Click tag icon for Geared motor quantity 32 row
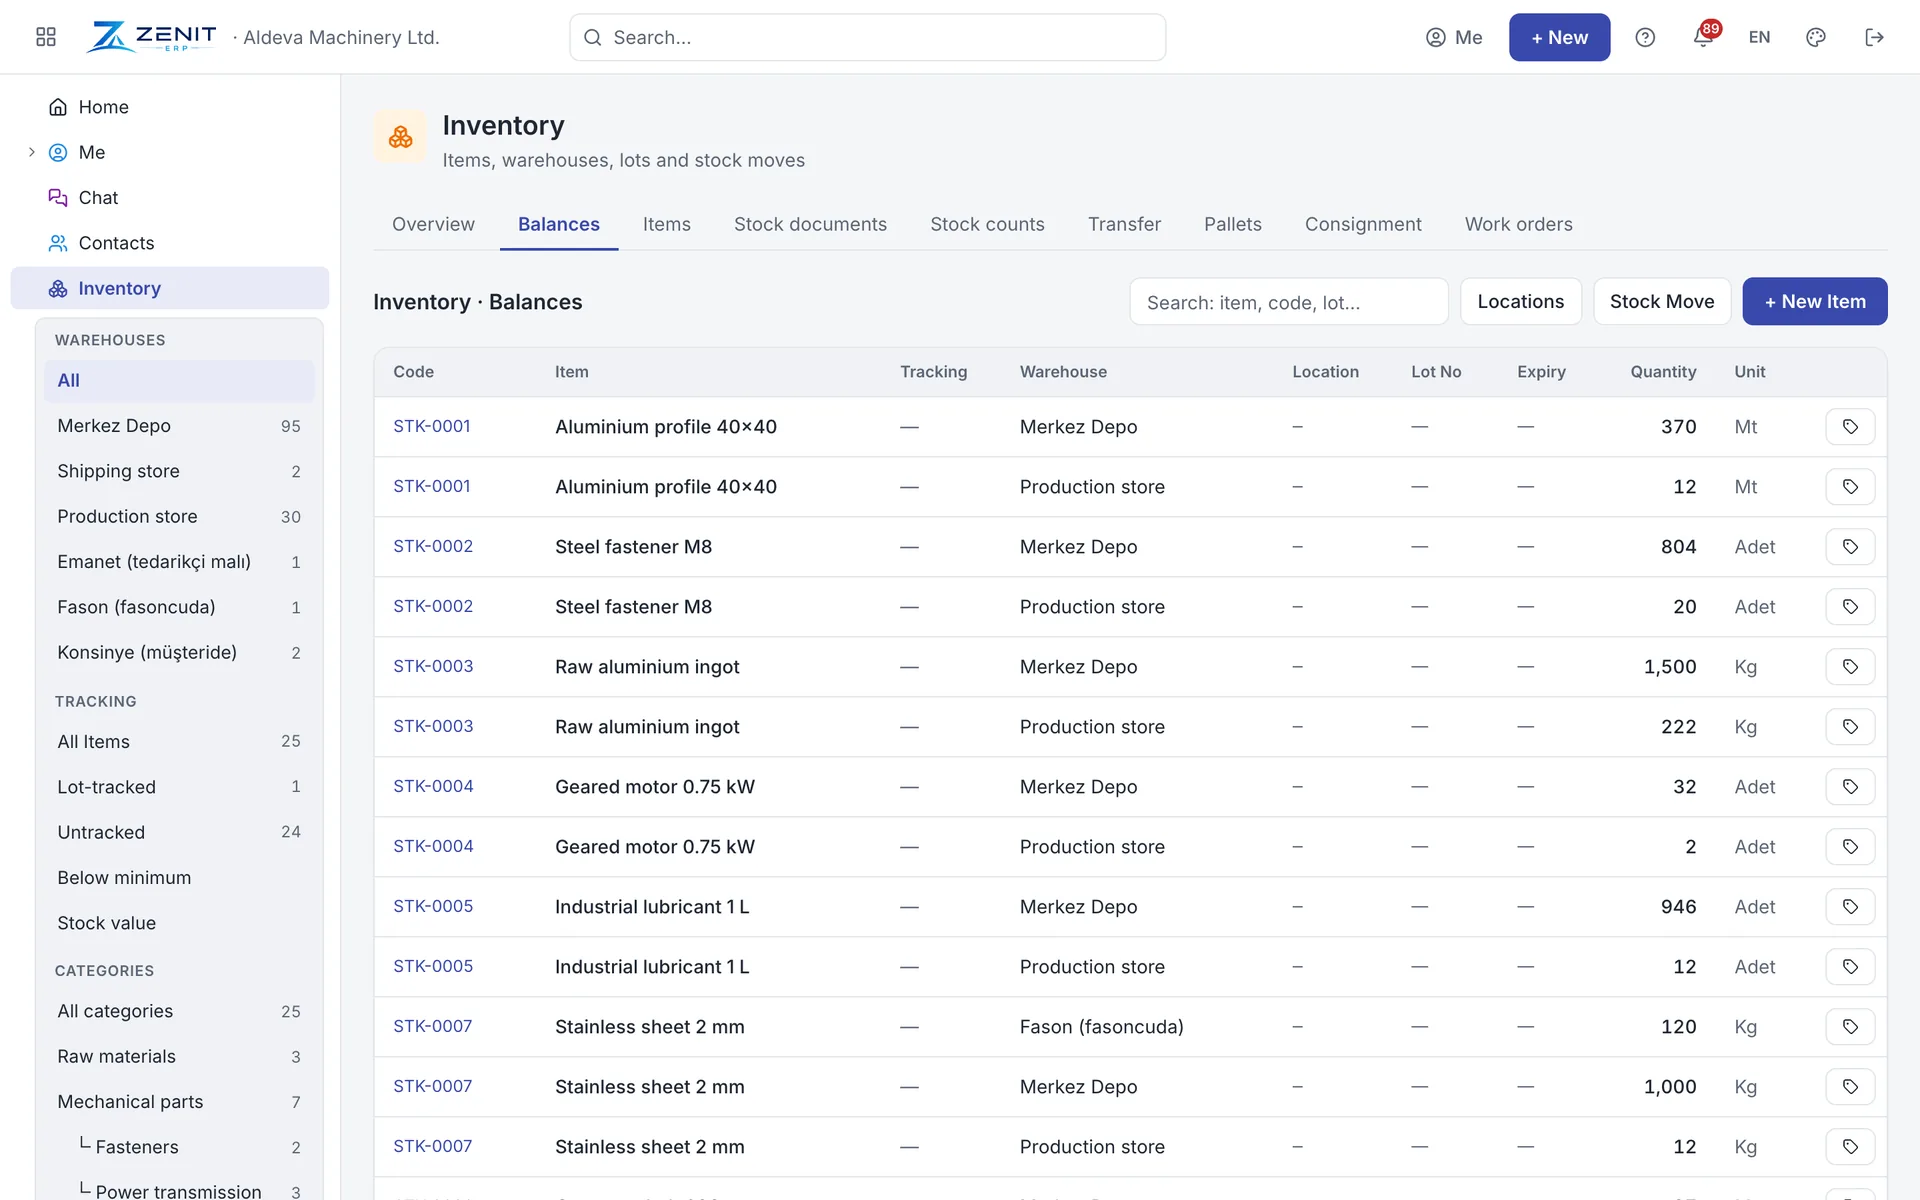The width and height of the screenshot is (1920, 1200). [x=1850, y=787]
